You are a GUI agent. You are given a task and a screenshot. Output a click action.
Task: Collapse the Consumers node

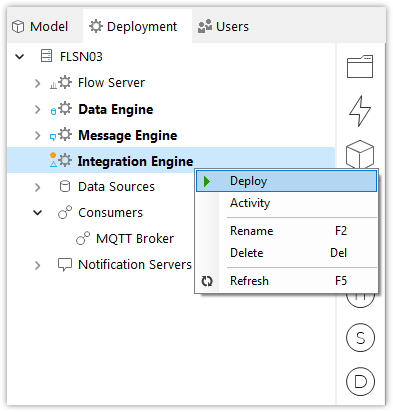(38, 212)
